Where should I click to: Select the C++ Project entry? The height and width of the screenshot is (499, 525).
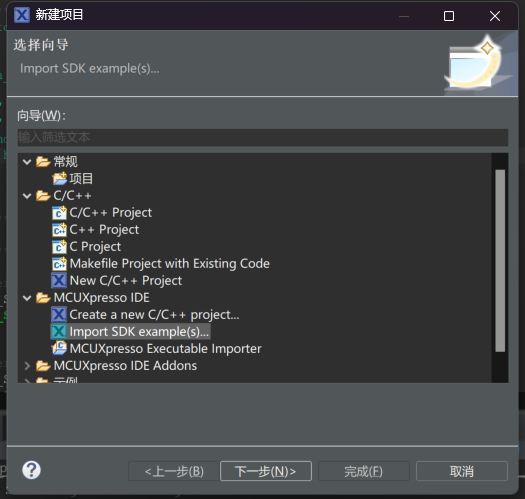(x=104, y=230)
